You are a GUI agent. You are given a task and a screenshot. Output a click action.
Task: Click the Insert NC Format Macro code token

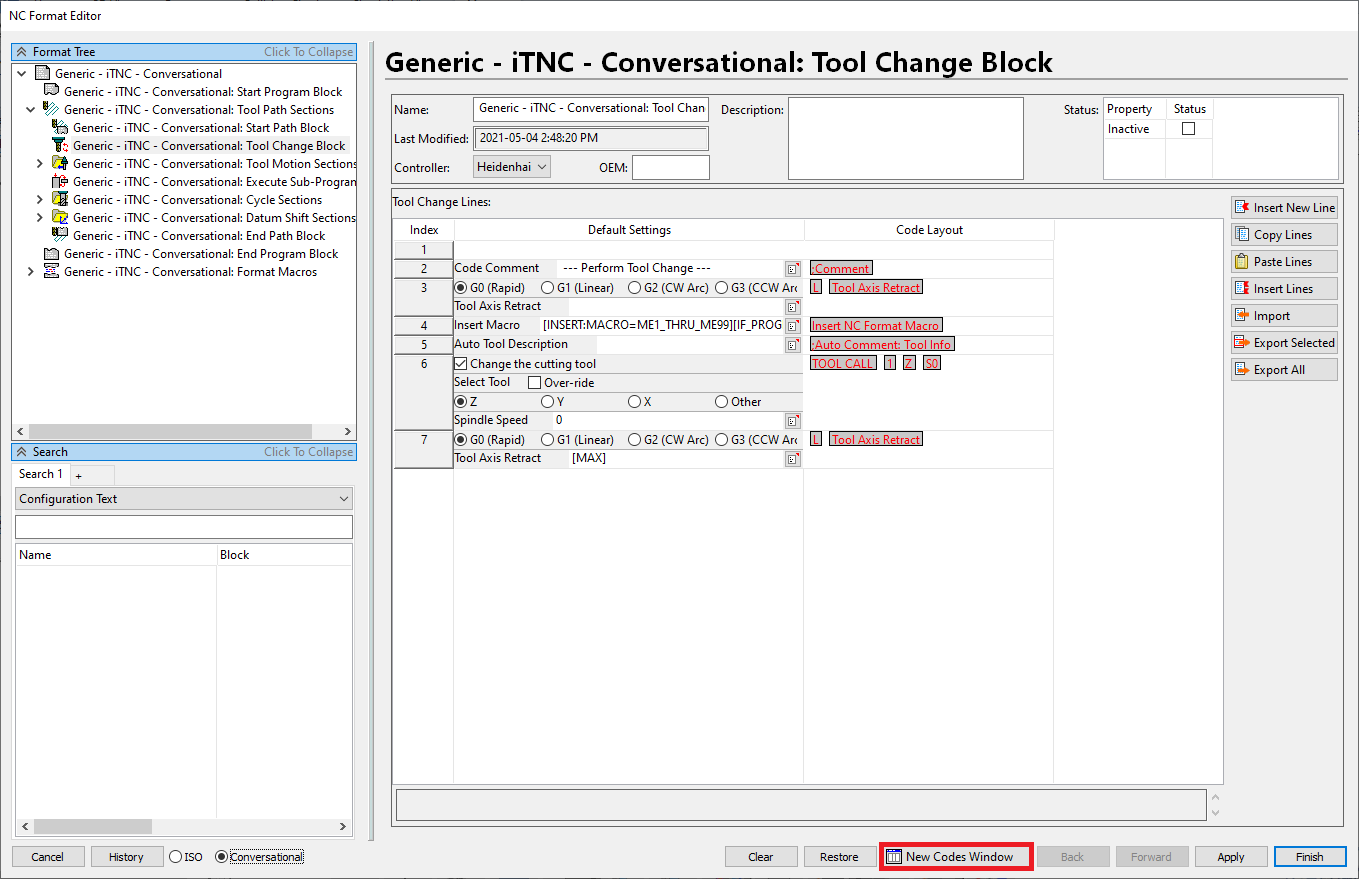[x=876, y=326]
